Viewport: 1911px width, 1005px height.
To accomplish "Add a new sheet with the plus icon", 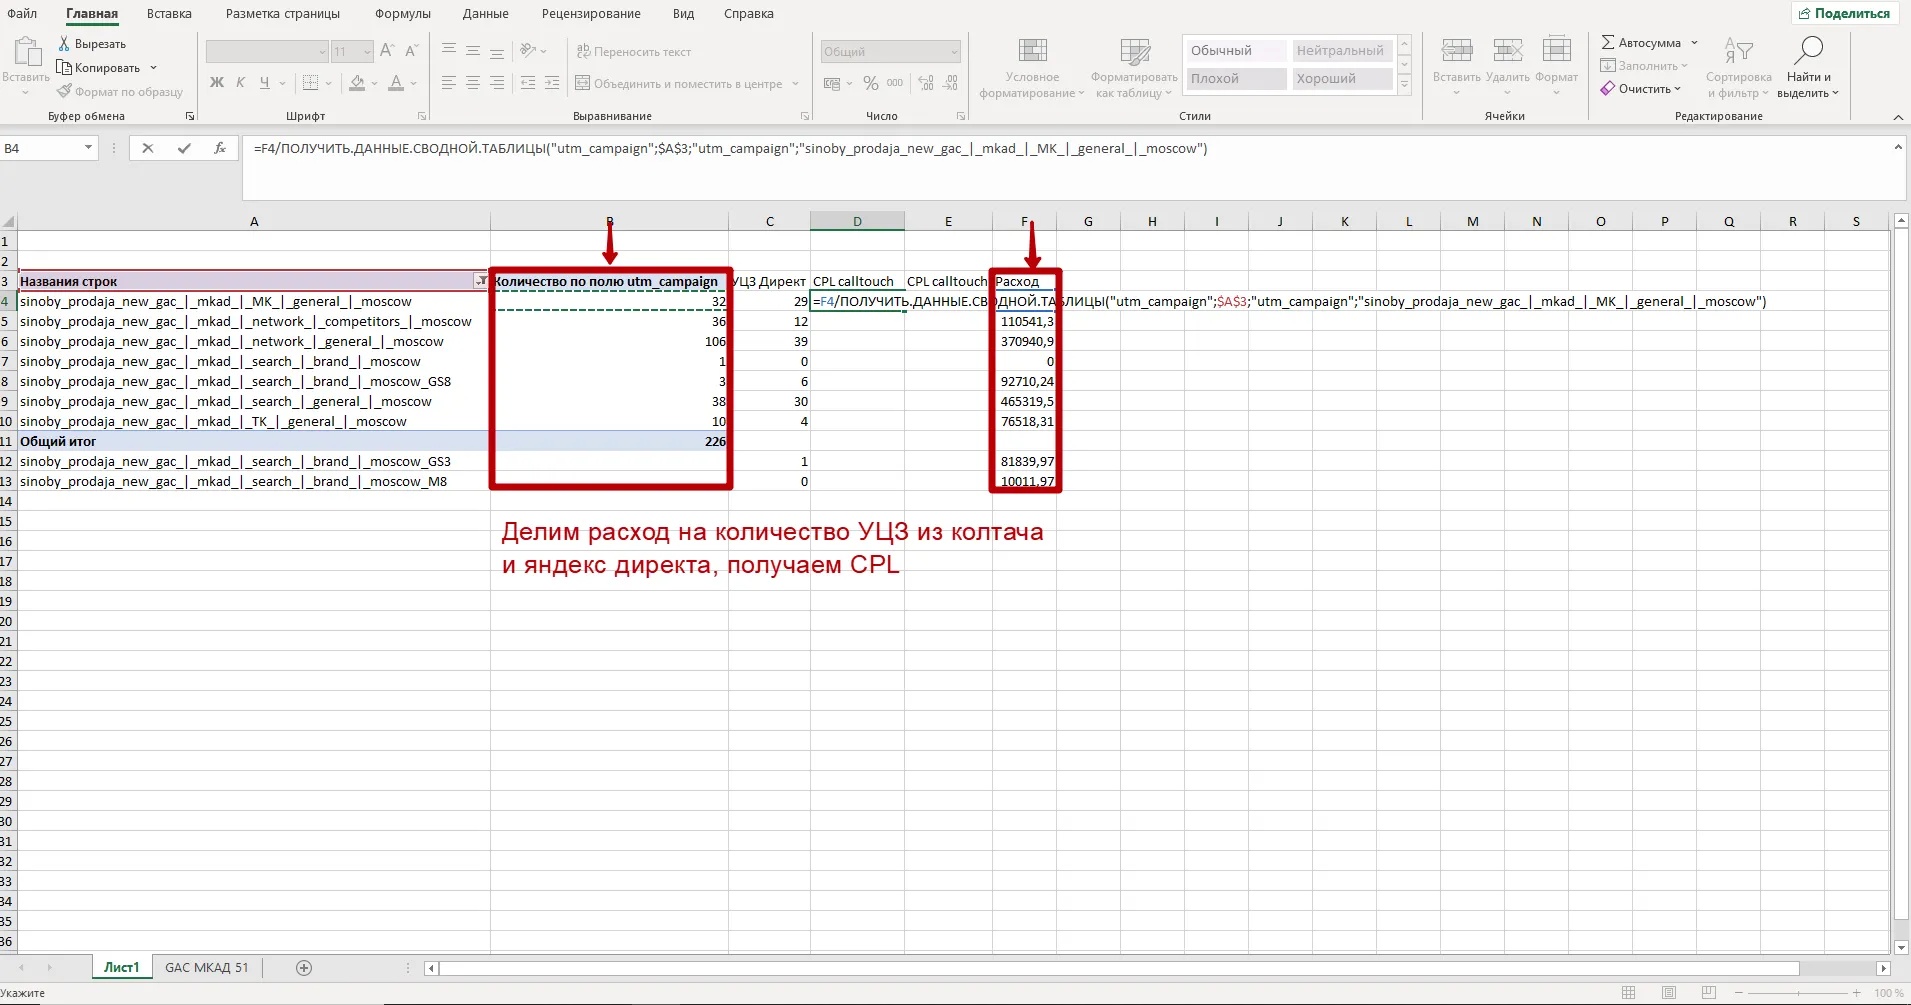I will pyautogui.click(x=304, y=967).
